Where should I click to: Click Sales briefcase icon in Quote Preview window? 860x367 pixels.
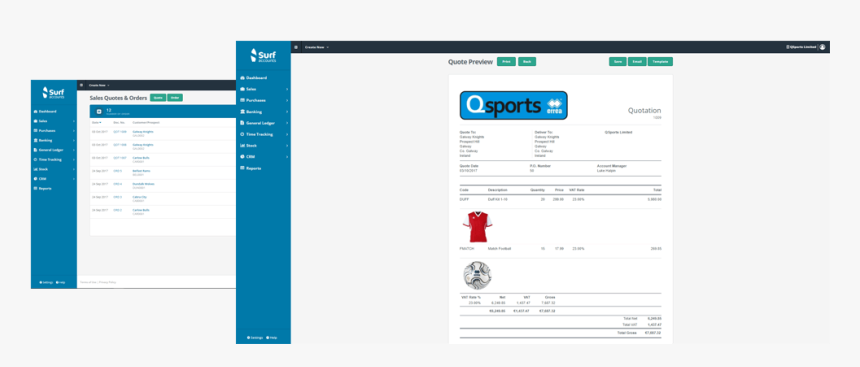pyautogui.click(x=242, y=89)
